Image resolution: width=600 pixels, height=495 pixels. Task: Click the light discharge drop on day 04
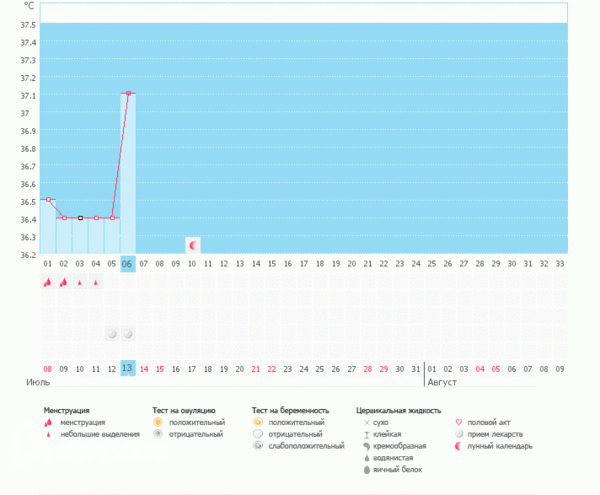coord(96,283)
